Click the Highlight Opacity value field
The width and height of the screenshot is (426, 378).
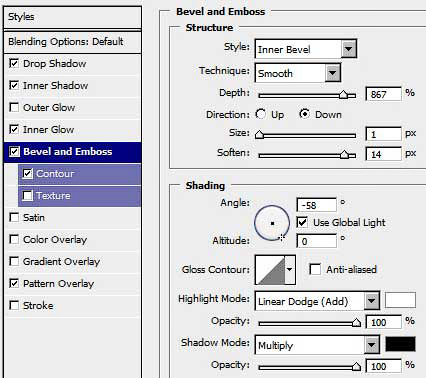[383, 322]
